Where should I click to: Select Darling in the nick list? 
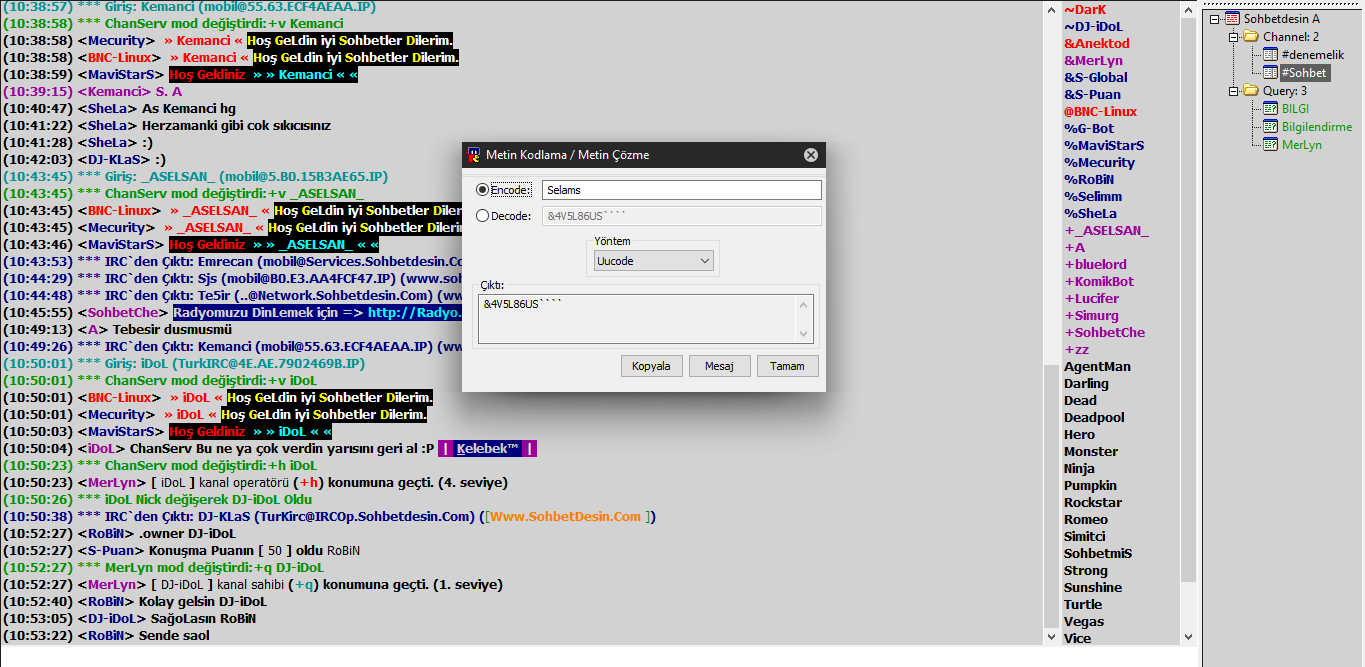(1086, 383)
